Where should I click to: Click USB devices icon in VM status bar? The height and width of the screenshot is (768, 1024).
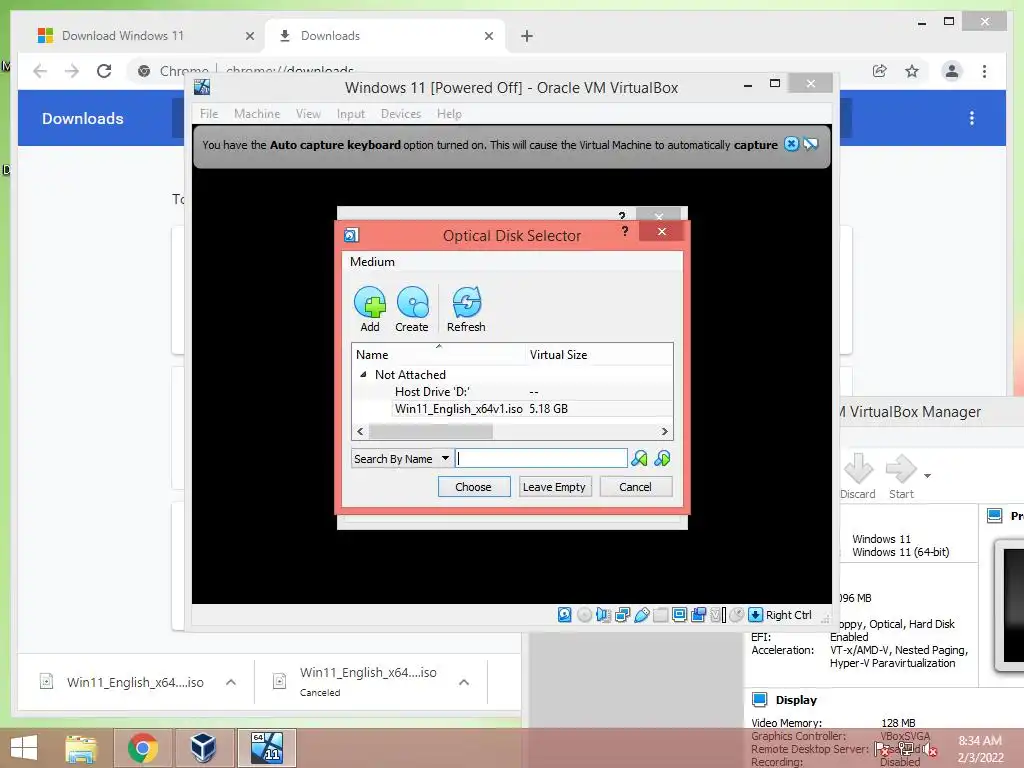pos(641,615)
